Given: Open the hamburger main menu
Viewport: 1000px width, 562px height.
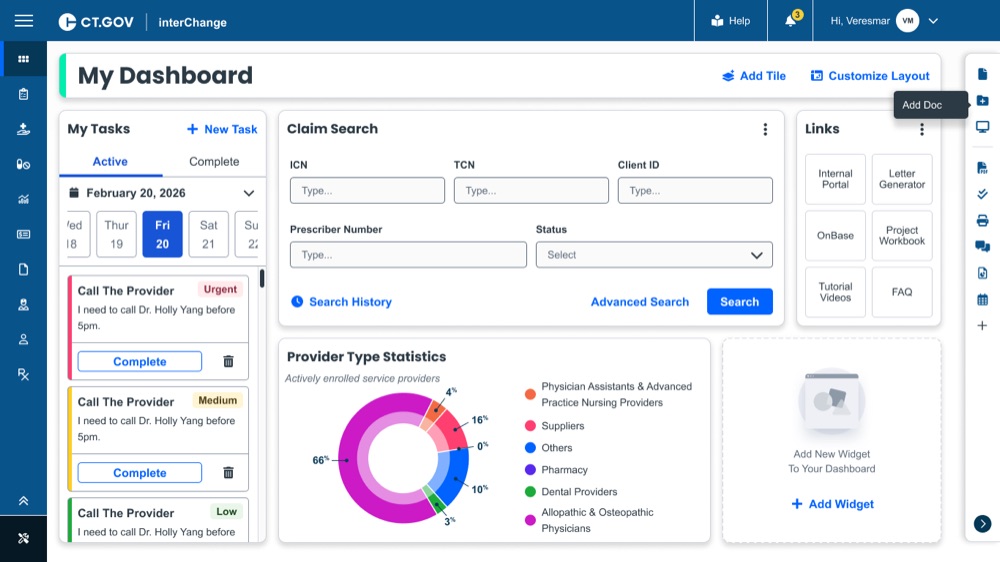Looking at the screenshot, I should tap(24, 21).
